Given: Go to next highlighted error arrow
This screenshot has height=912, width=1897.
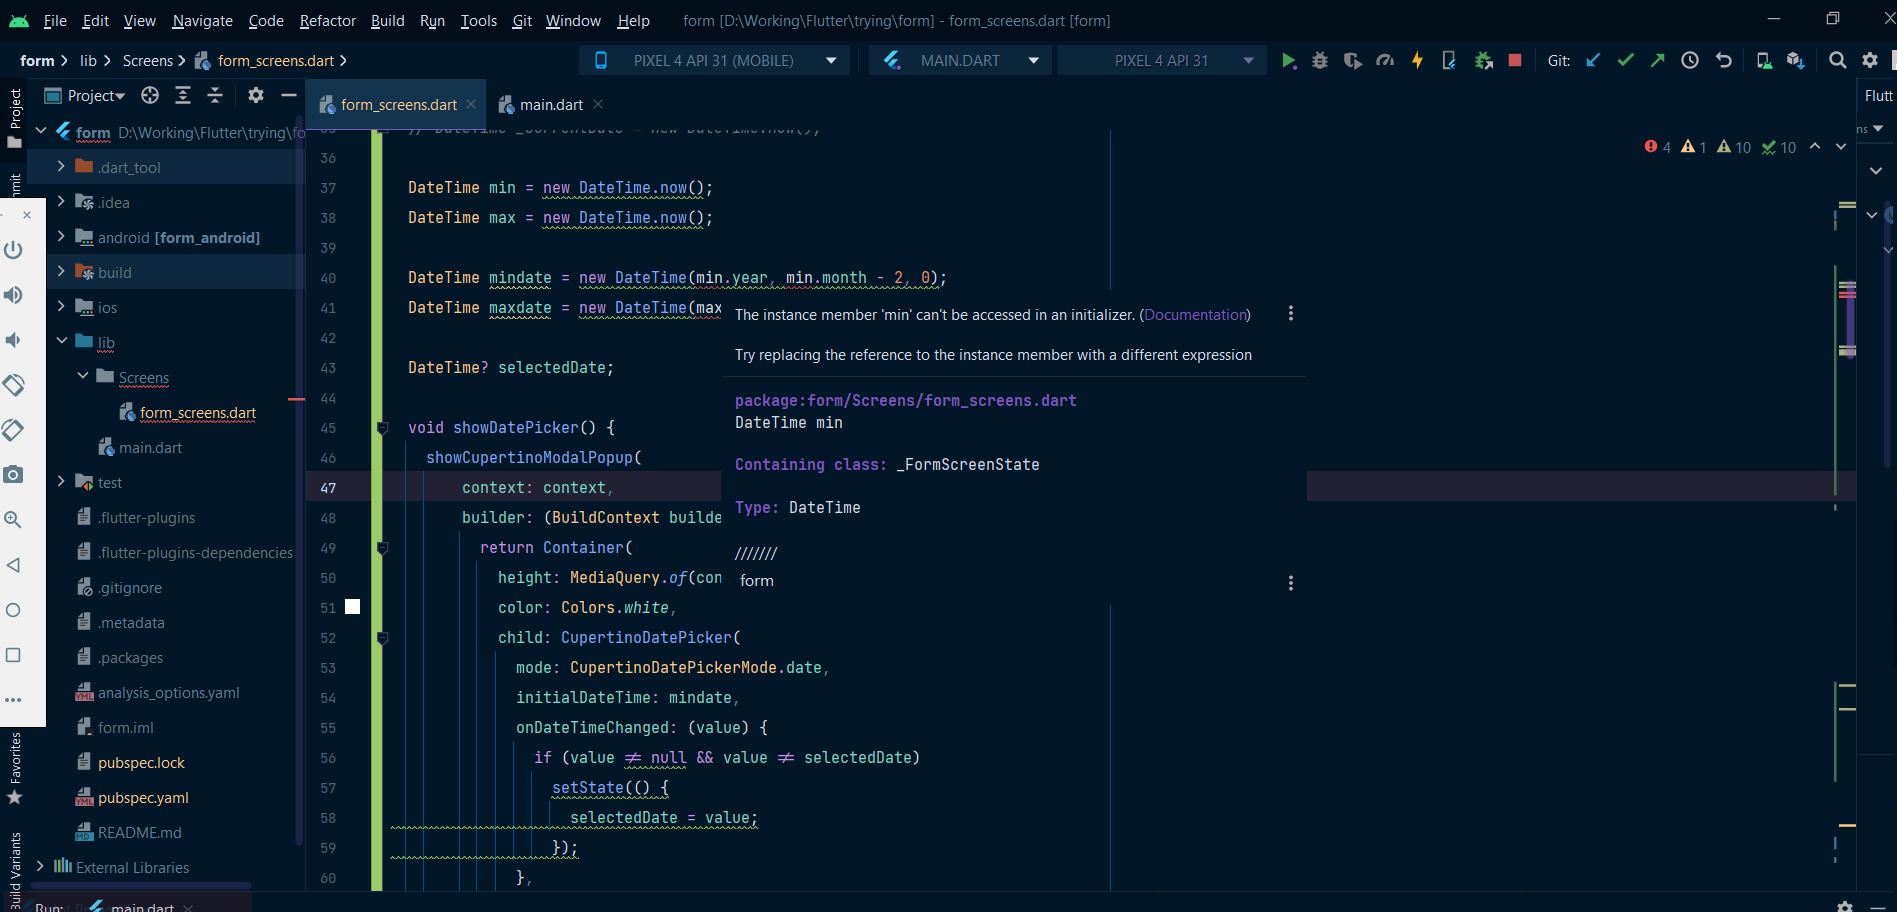Looking at the screenshot, I should point(1841,147).
